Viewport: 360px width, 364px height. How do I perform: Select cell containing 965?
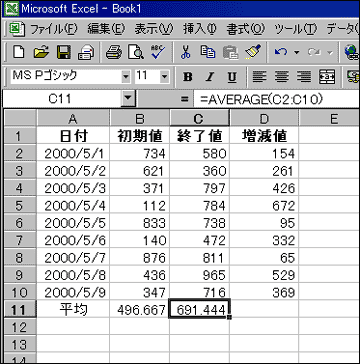pyautogui.click(x=199, y=275)
